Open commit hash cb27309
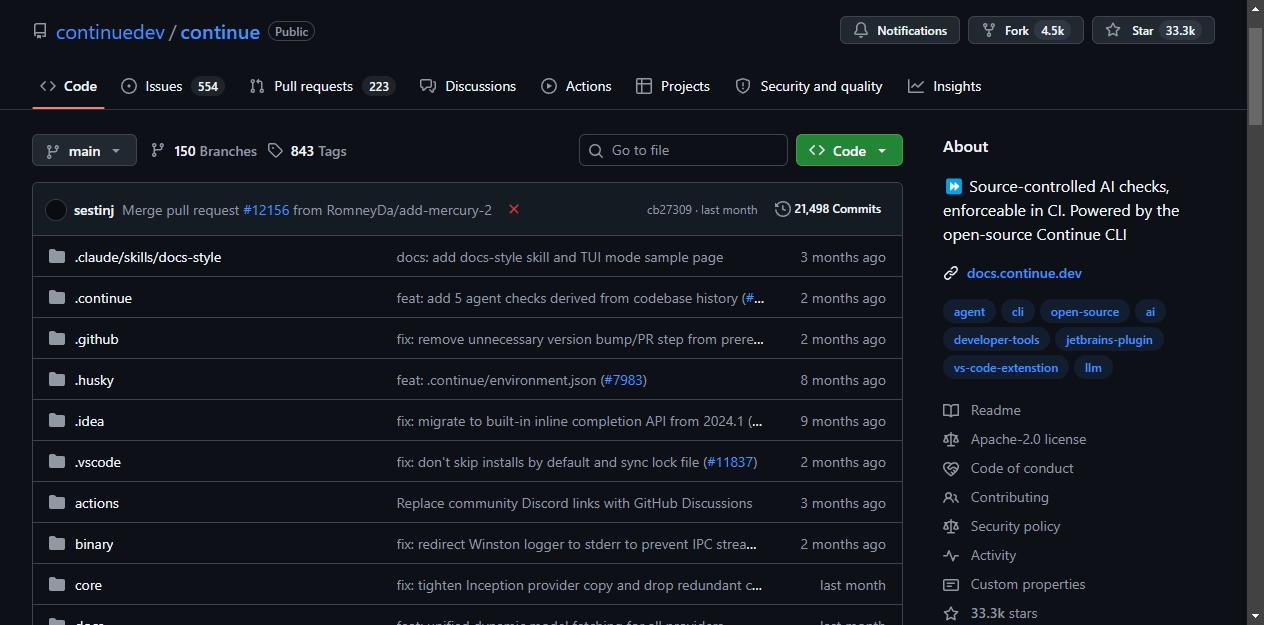 pyautogui.click(x=669, y=210)
